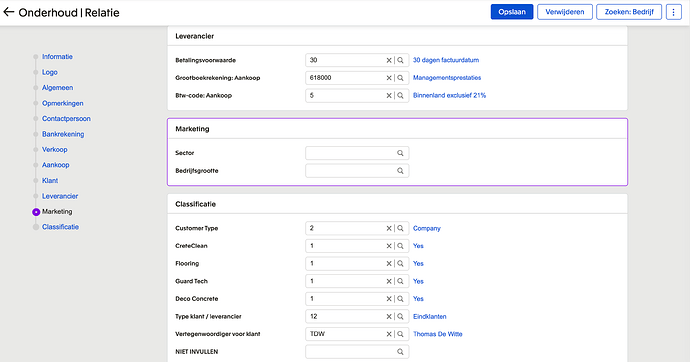Clear the Betalingsvoorwaarde field value
Image resolution: width=690 pixels, height=362 pixels.
(x=389, y=60)
